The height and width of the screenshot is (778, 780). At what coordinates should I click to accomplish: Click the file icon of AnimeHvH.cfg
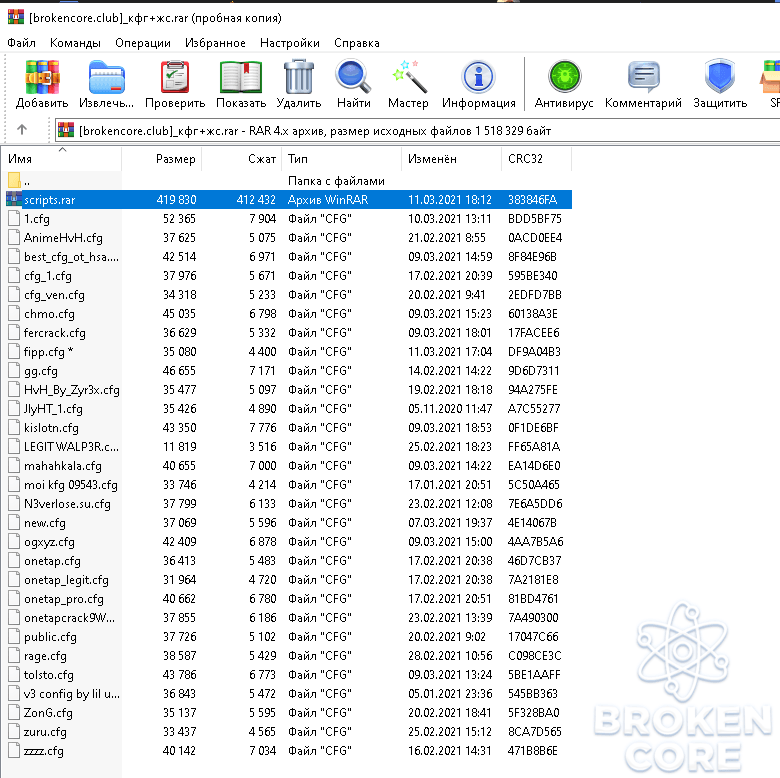click(14, 237)
